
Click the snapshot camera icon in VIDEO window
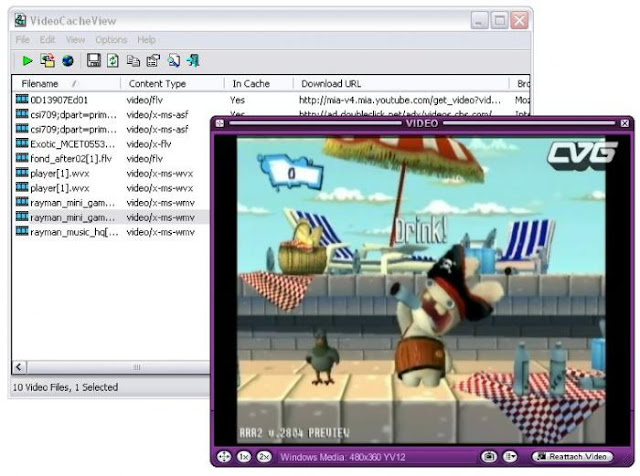coord(489,456)
